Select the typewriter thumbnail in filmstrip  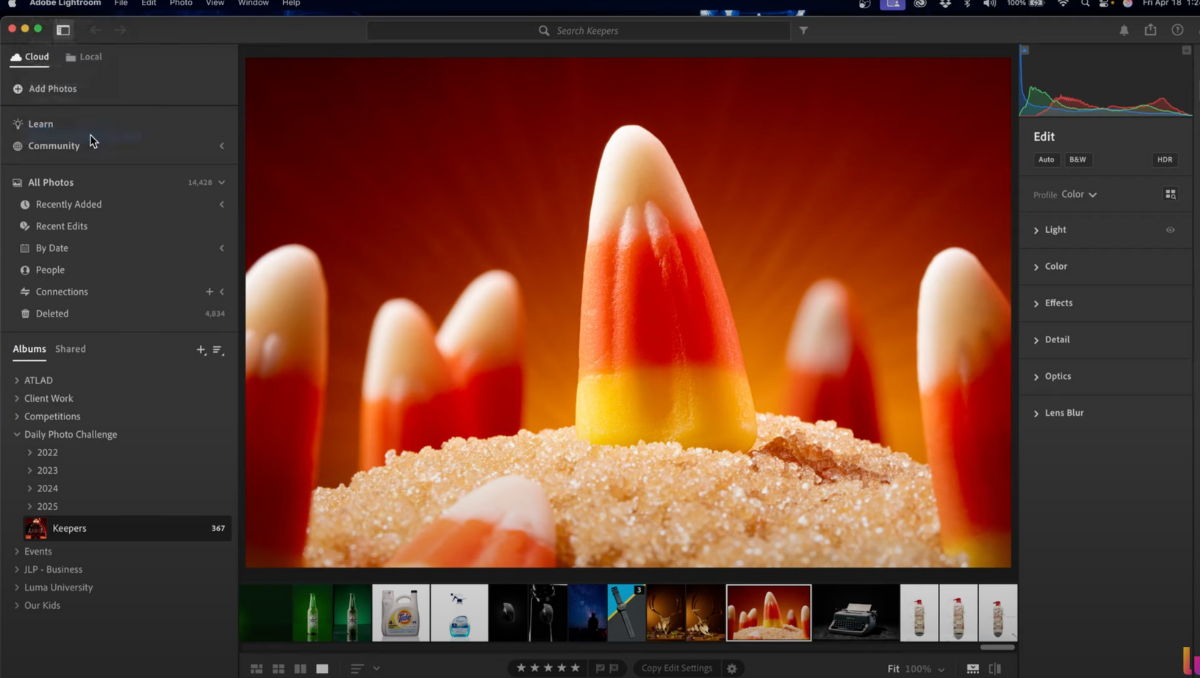(x=855, y=613)
